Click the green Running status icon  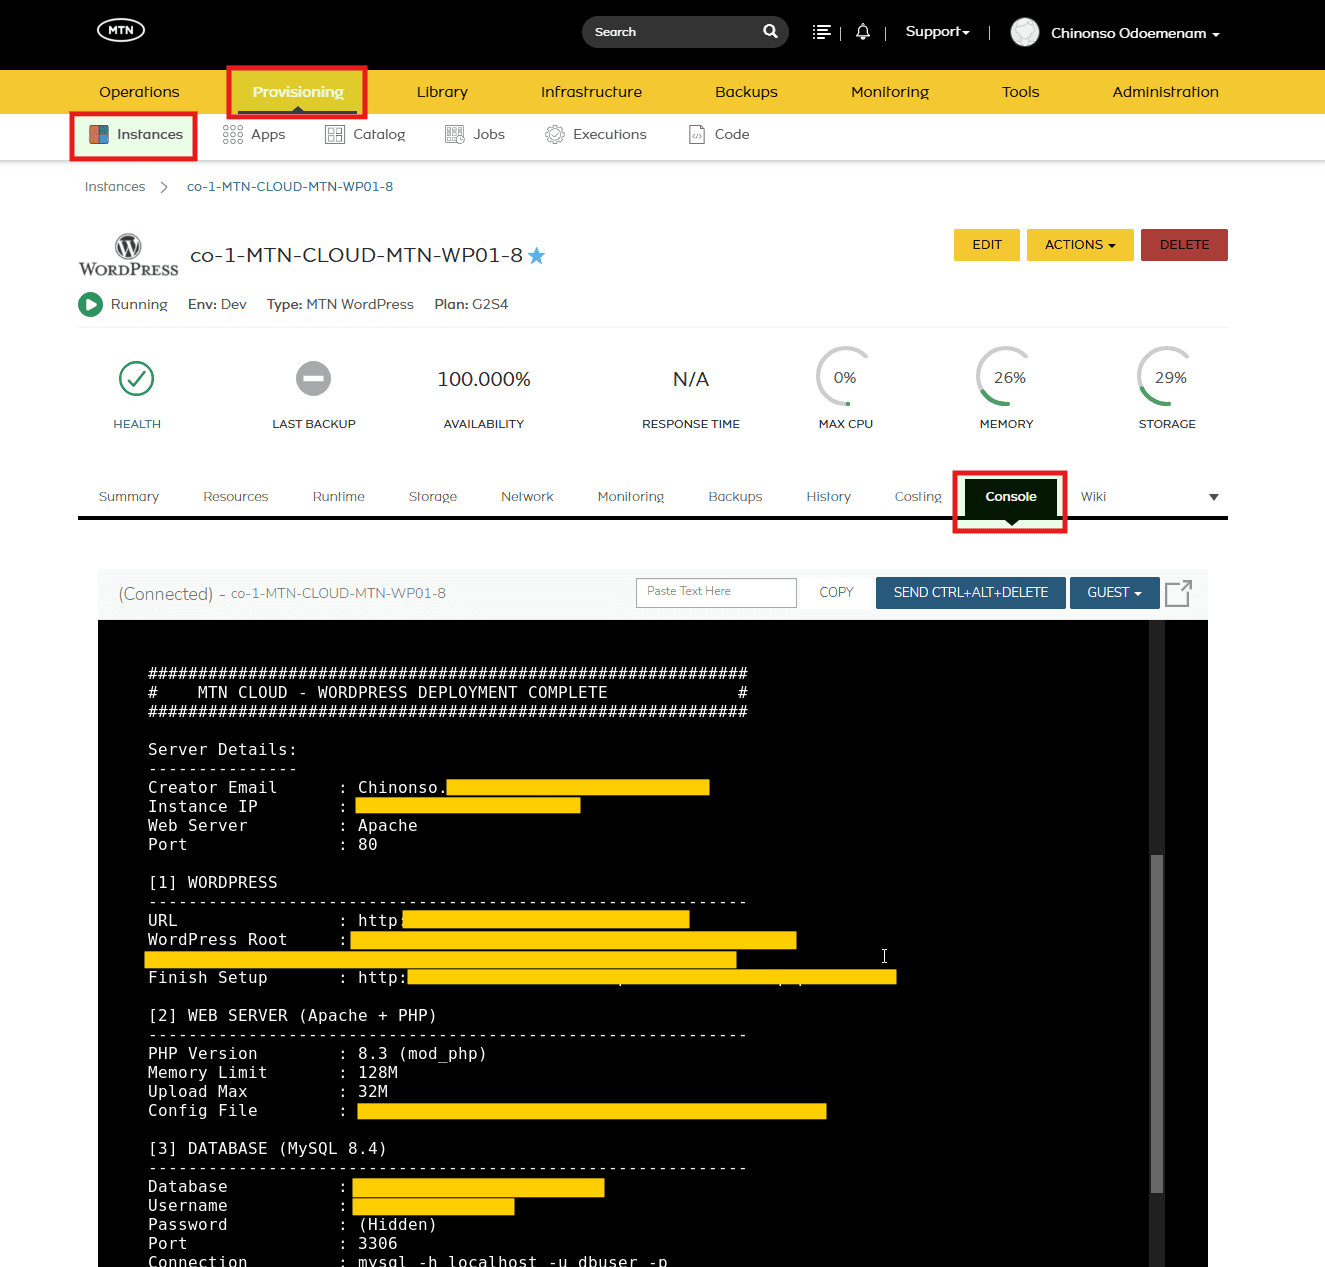[x=91, y=304]
